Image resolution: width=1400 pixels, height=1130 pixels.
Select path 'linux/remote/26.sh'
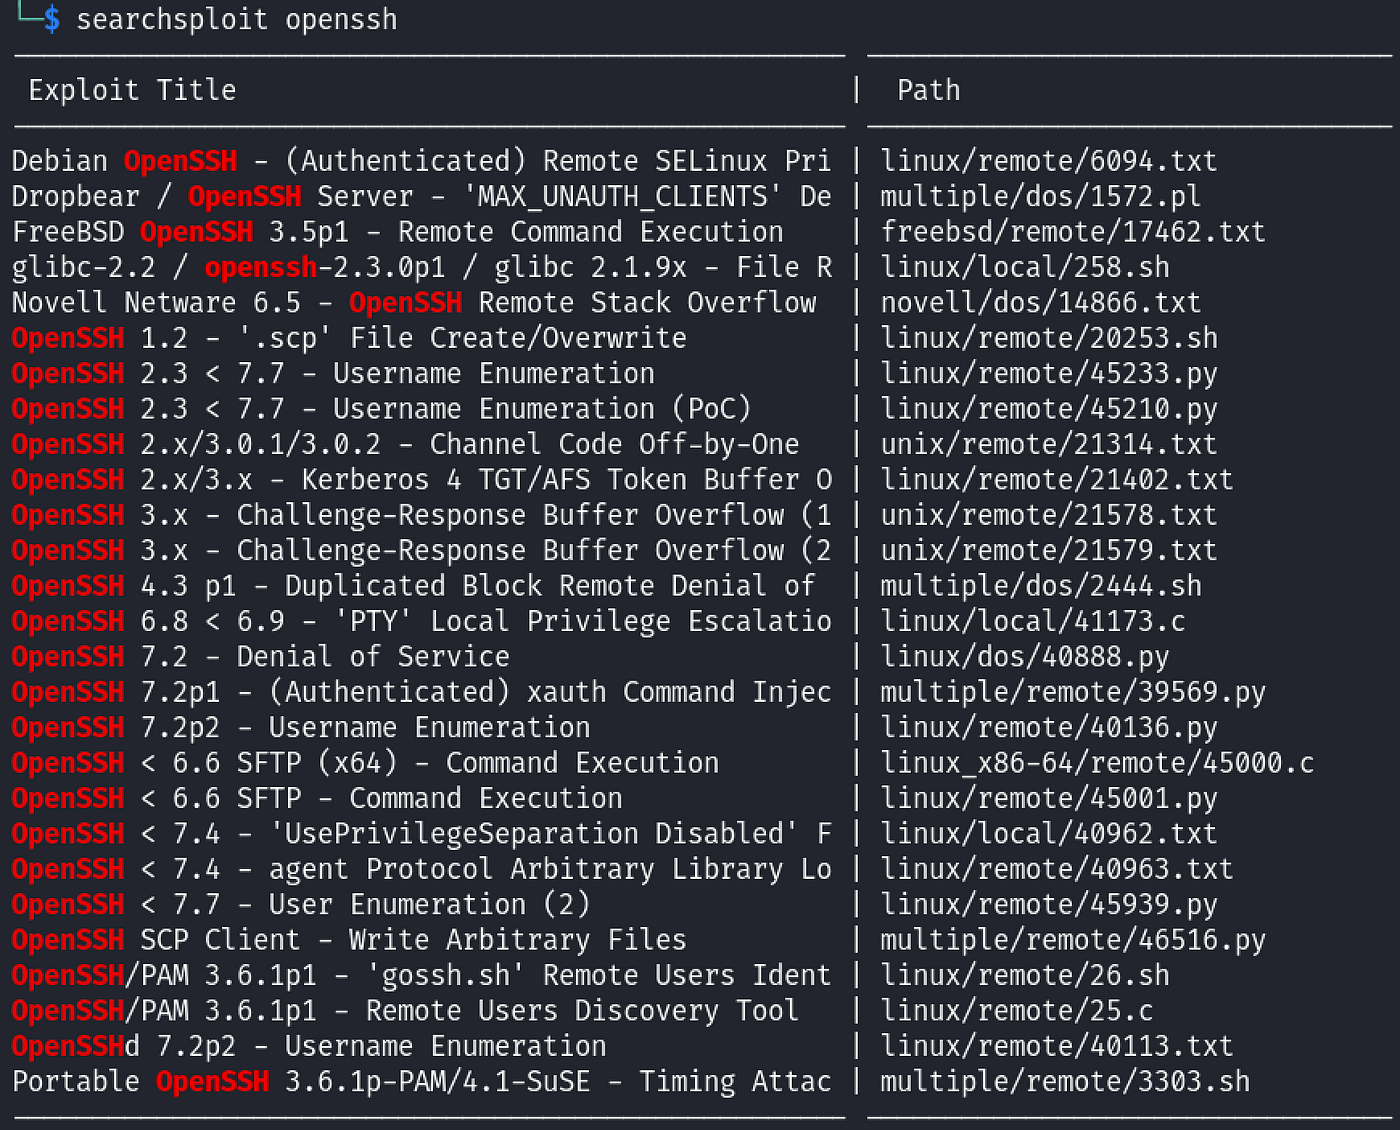coord(1024,975)
